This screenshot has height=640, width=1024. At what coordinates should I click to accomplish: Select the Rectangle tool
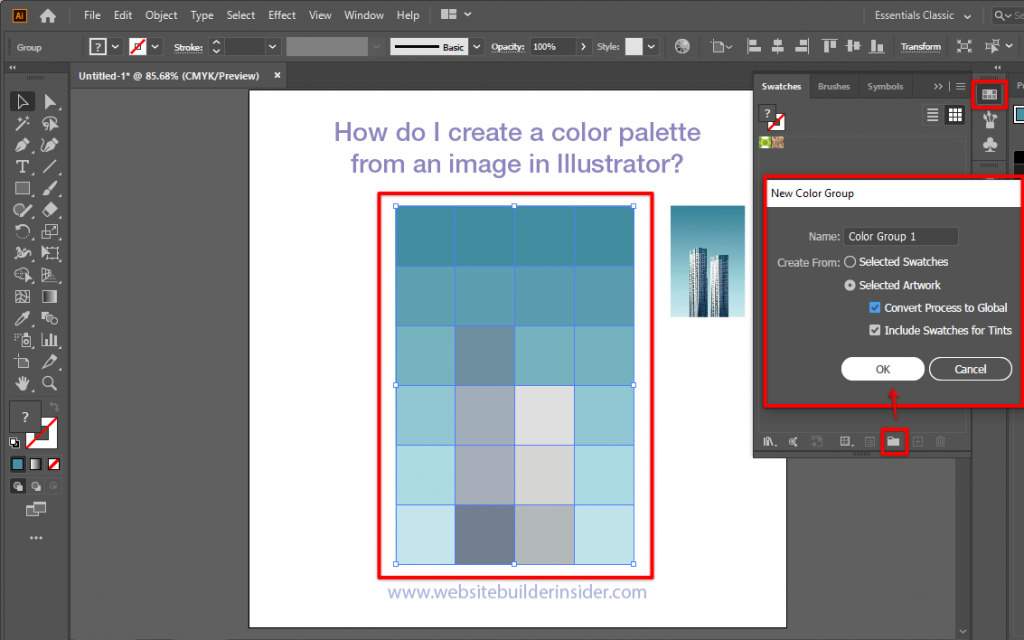[22, 188]
